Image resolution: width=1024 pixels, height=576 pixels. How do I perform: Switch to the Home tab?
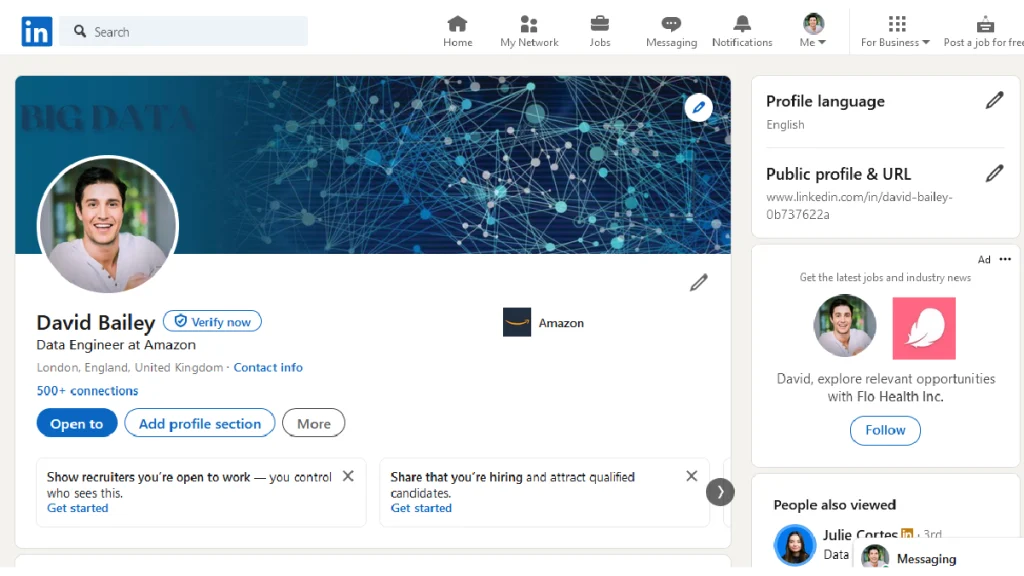457,30
